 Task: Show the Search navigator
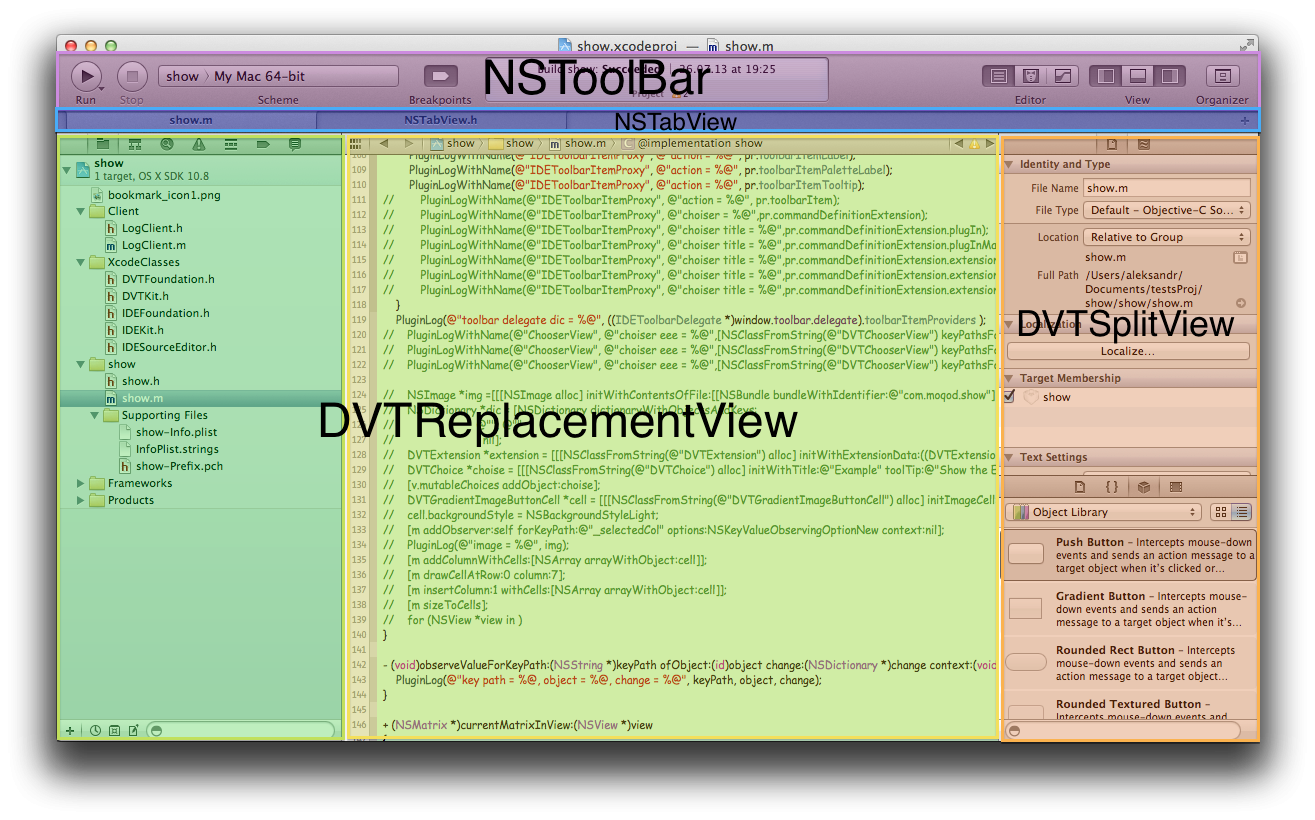[167, 145]
